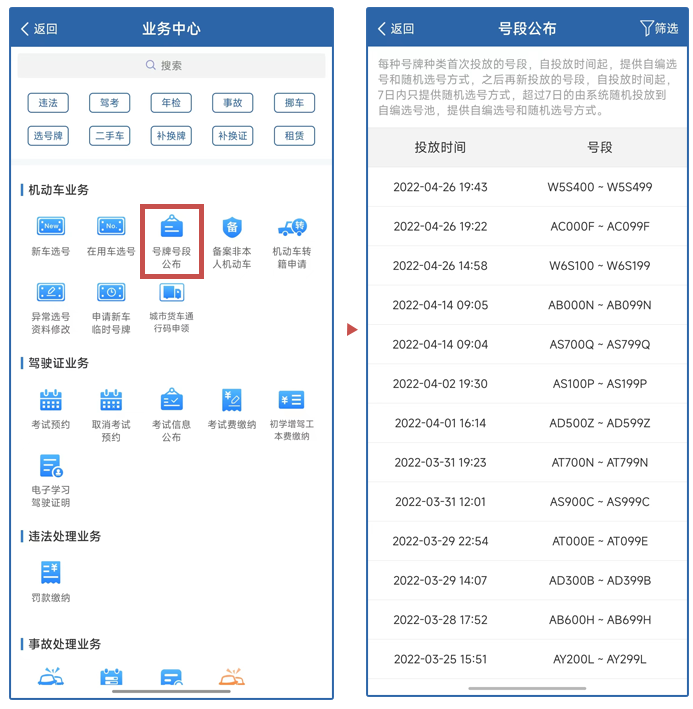Open 取消考试预约 calendar icon
693x709 pixels.
[111, 400]
